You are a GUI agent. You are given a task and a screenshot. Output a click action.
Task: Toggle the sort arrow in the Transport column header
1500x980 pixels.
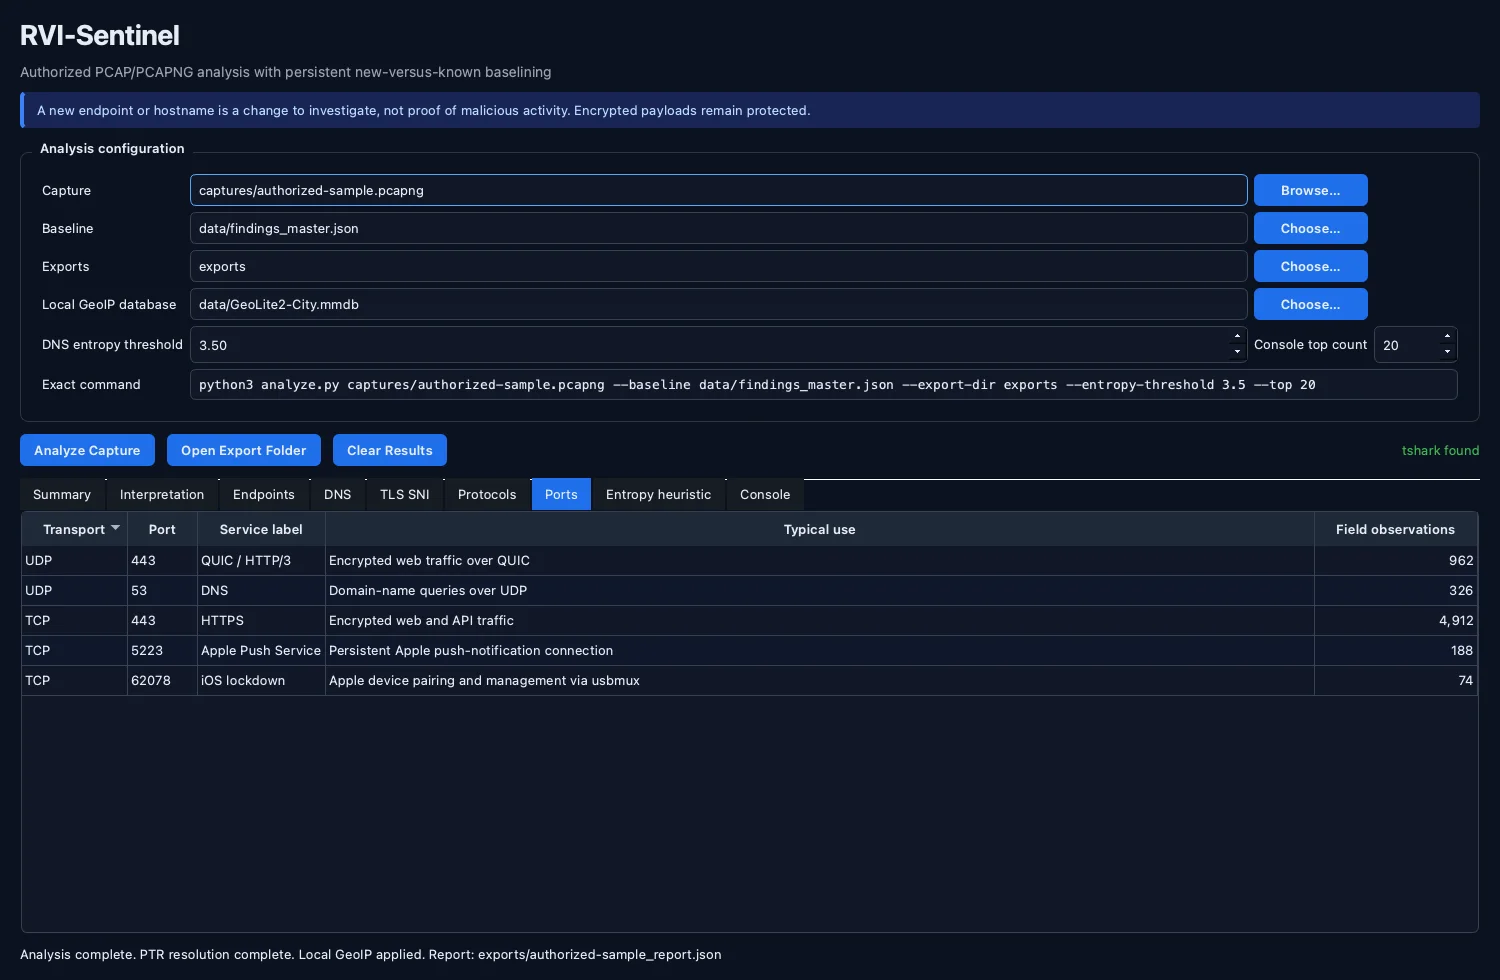[115, 528]
